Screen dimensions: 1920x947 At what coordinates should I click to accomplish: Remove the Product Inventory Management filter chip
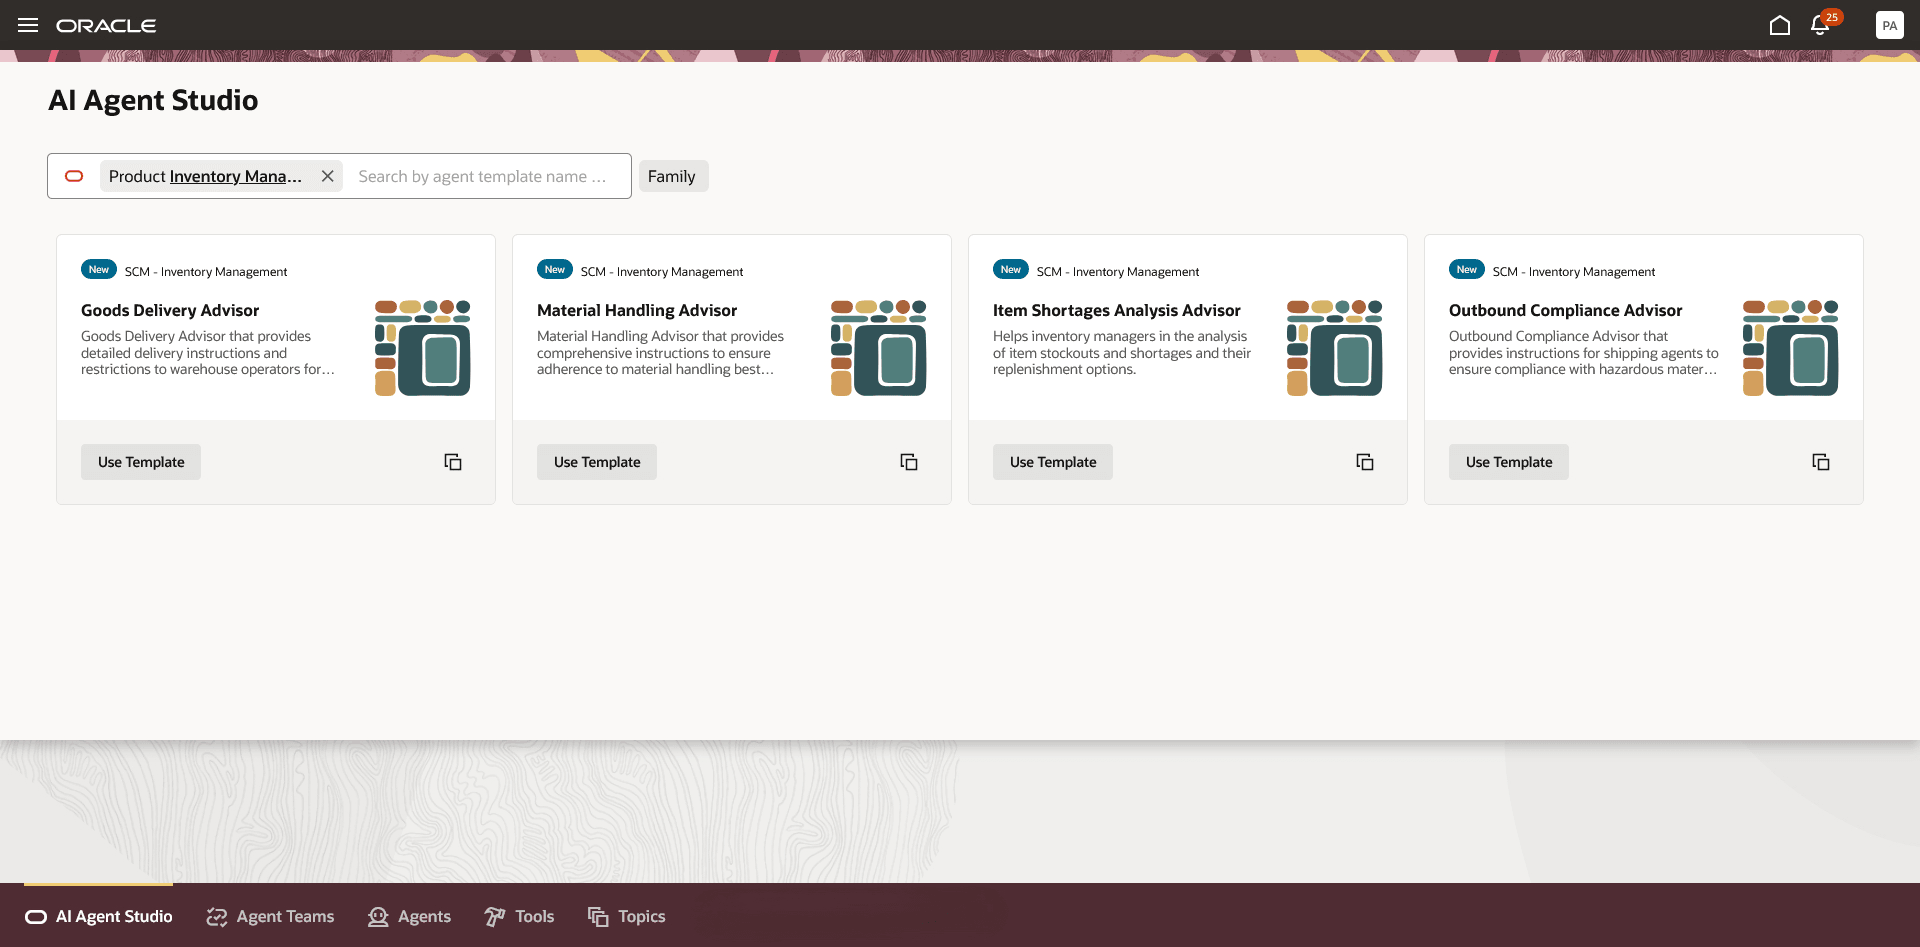coord(327,176)
